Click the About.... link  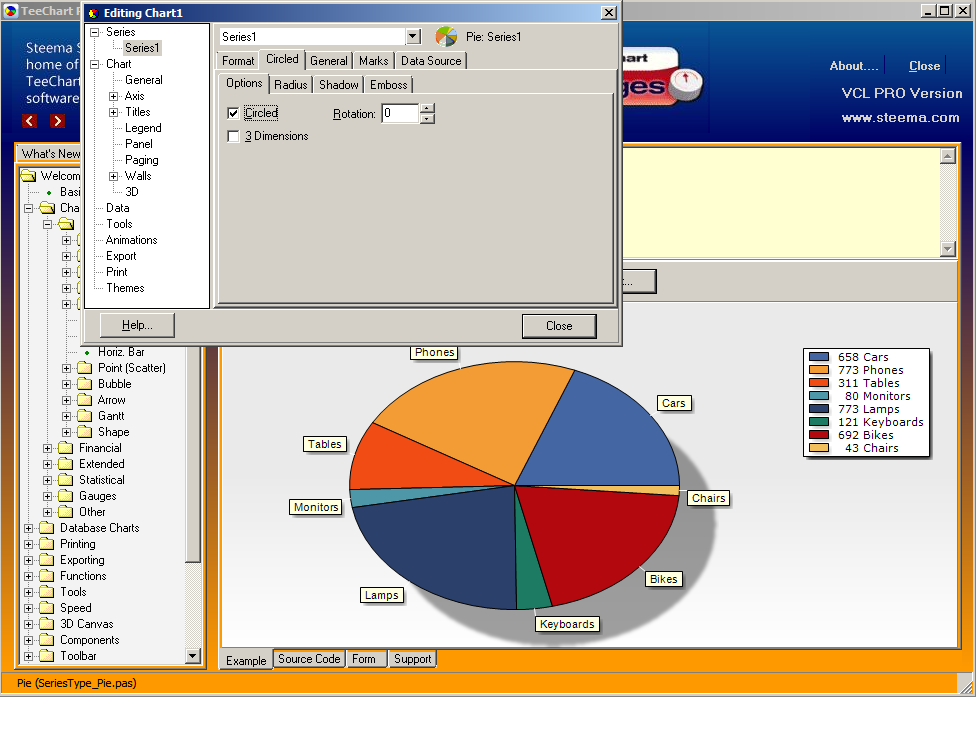click(854, 66)
